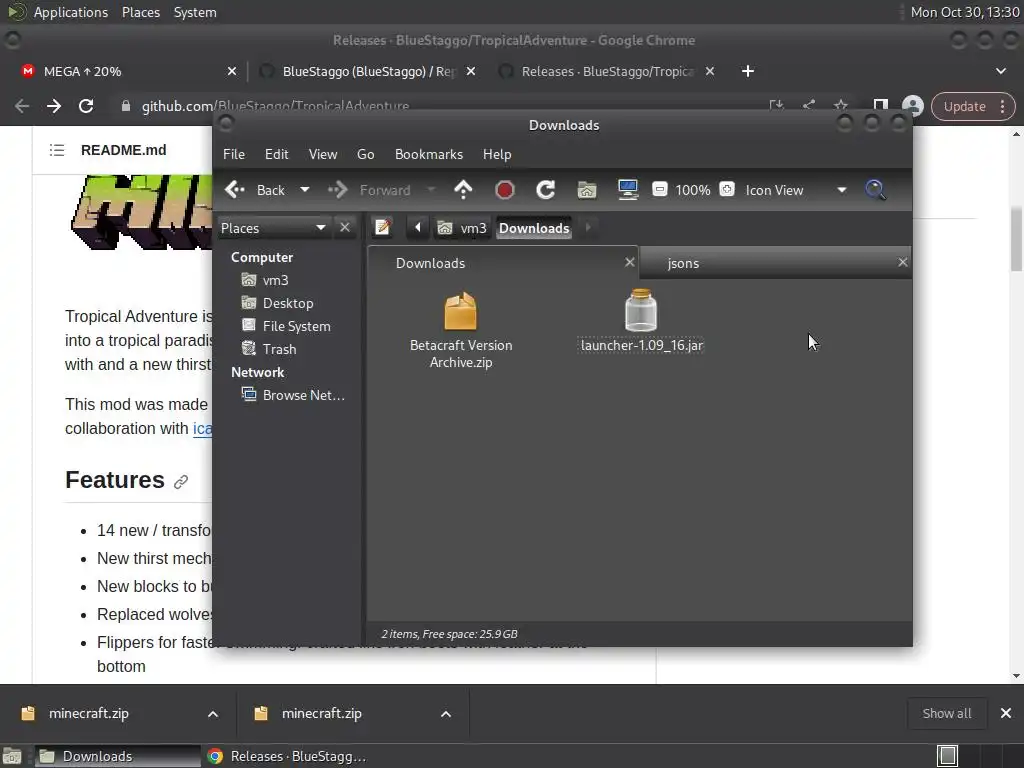Open File menu in file manager
The width and height of the screenshot is (1024, 768).
(x=234, y=154)
